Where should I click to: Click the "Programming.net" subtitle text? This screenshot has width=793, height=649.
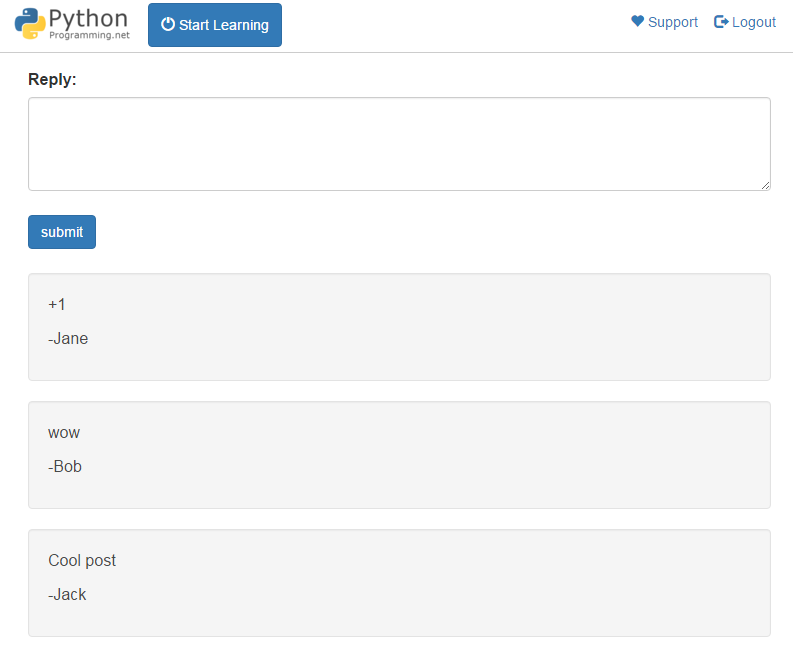coord(89,35)
